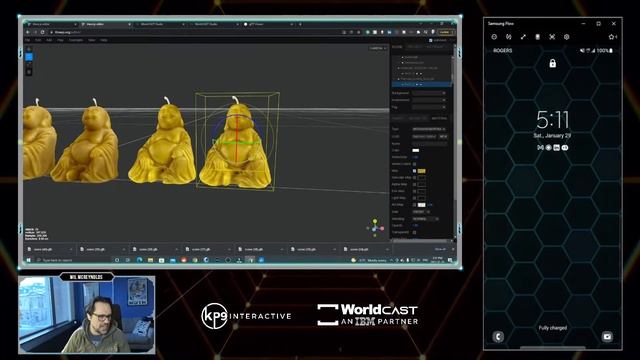Open the File menu
The image size is (640, 360).
27,40
